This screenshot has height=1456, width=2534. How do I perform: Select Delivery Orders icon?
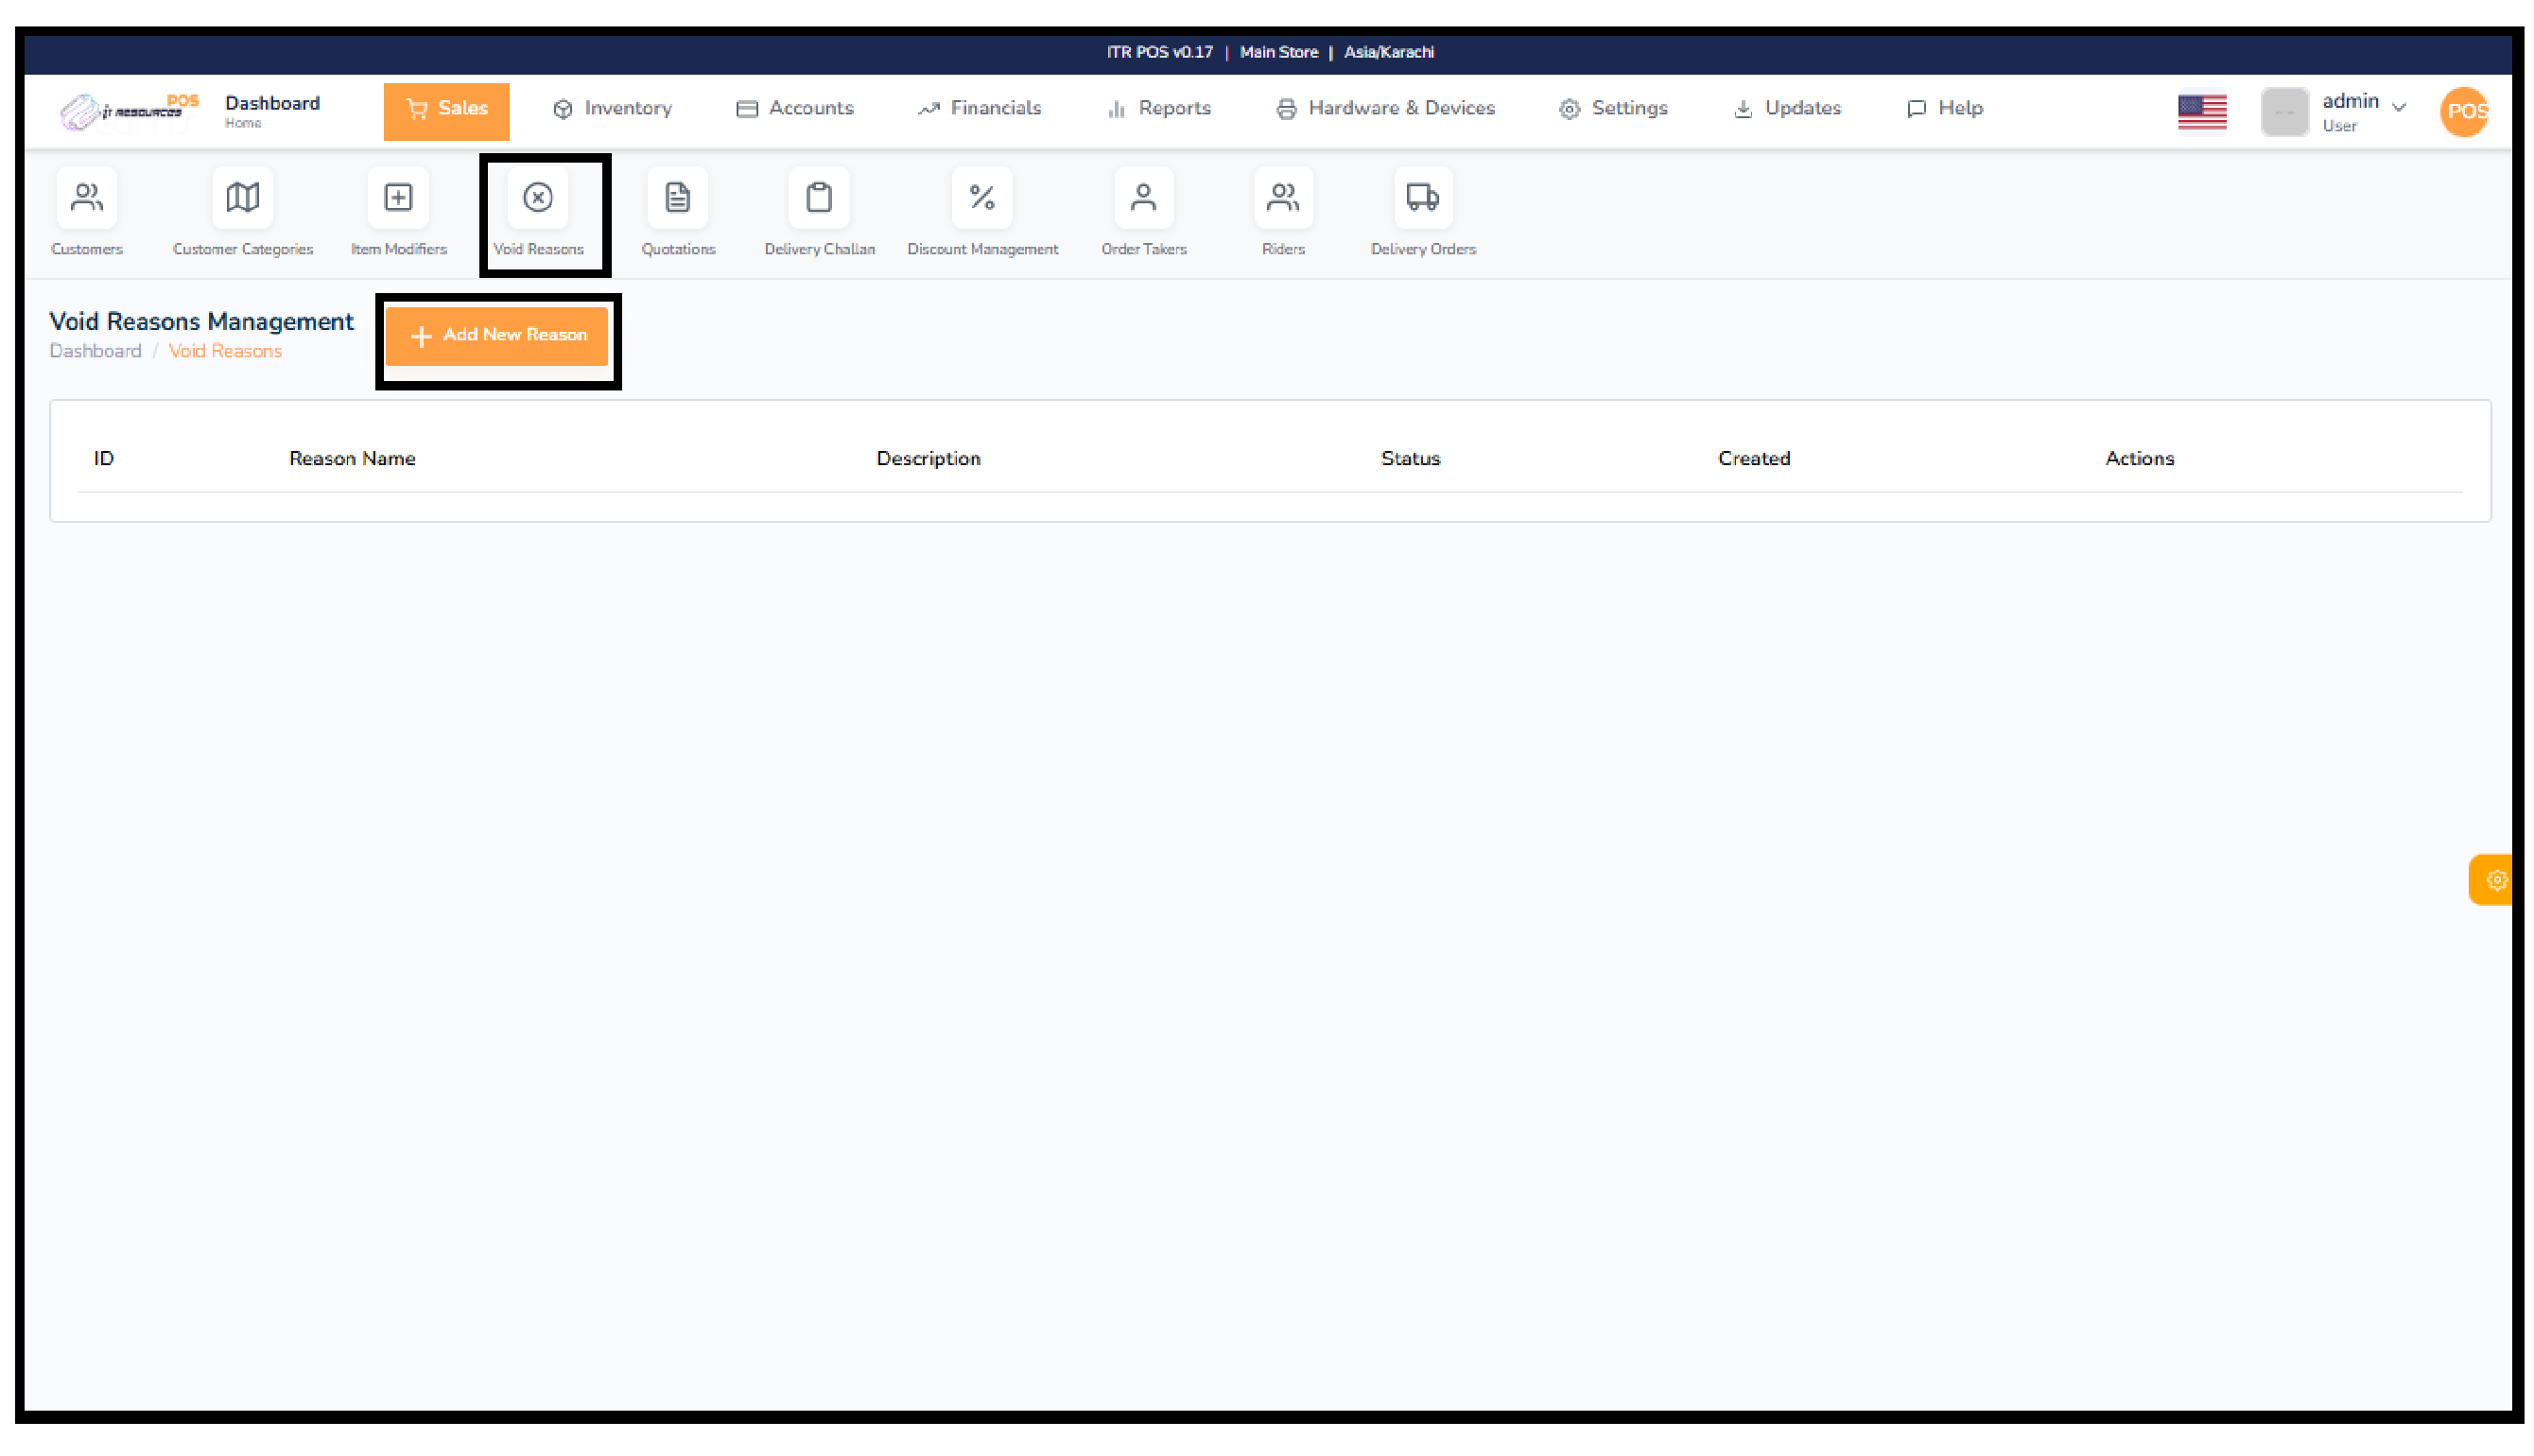(x=1422, y=212)
